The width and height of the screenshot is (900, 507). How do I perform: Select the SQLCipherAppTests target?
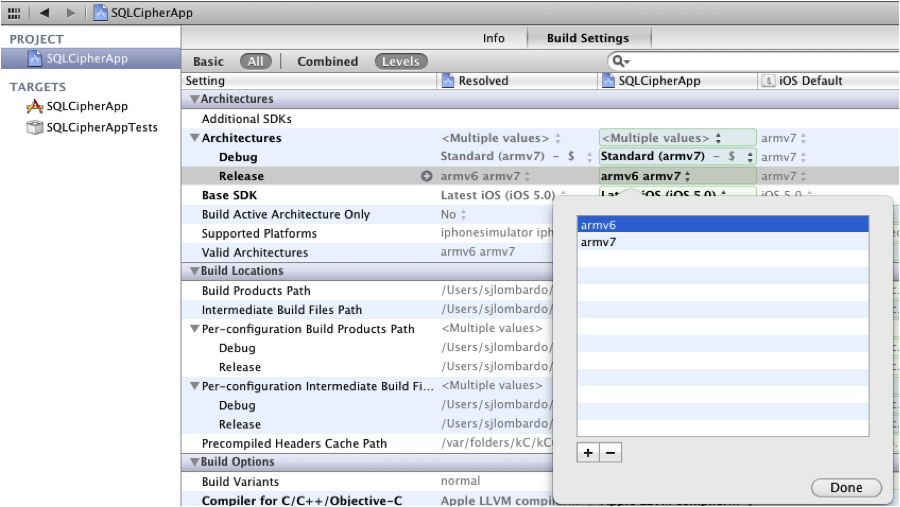pyautogui.click(x=102, y=127)
